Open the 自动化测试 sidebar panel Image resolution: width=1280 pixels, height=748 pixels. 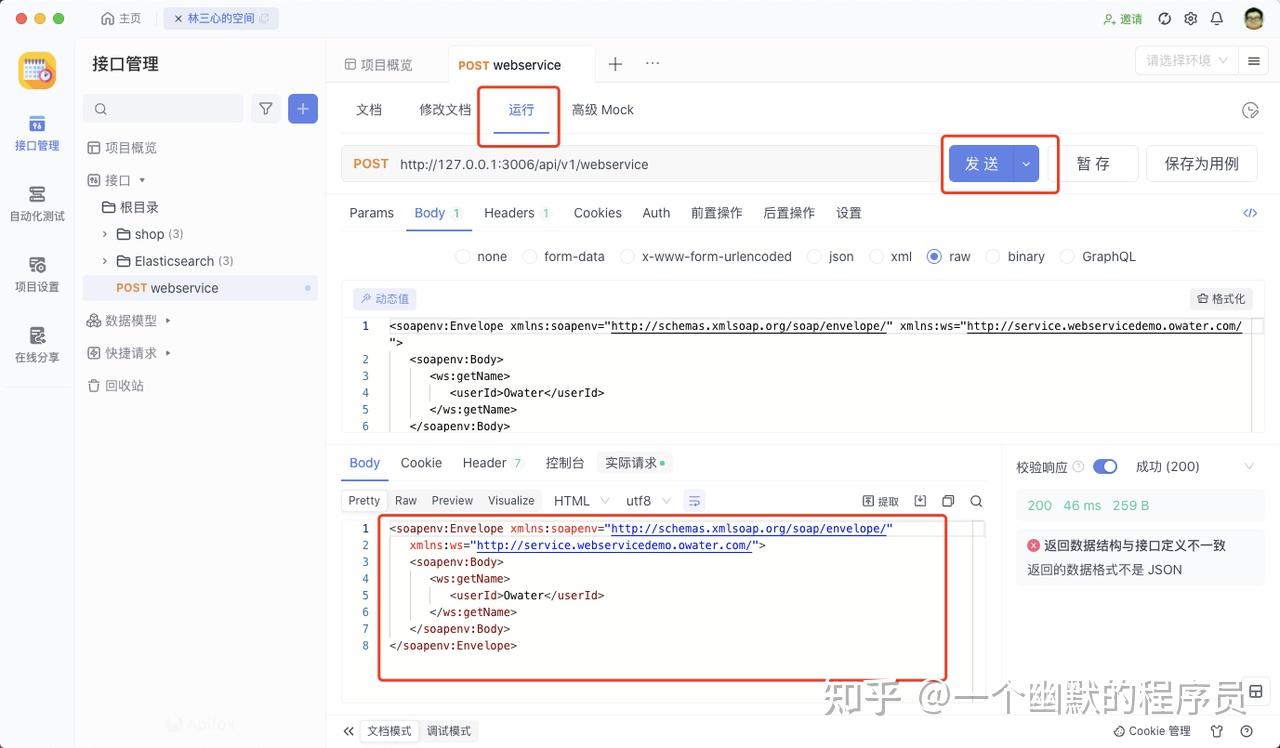pos(36,205)
